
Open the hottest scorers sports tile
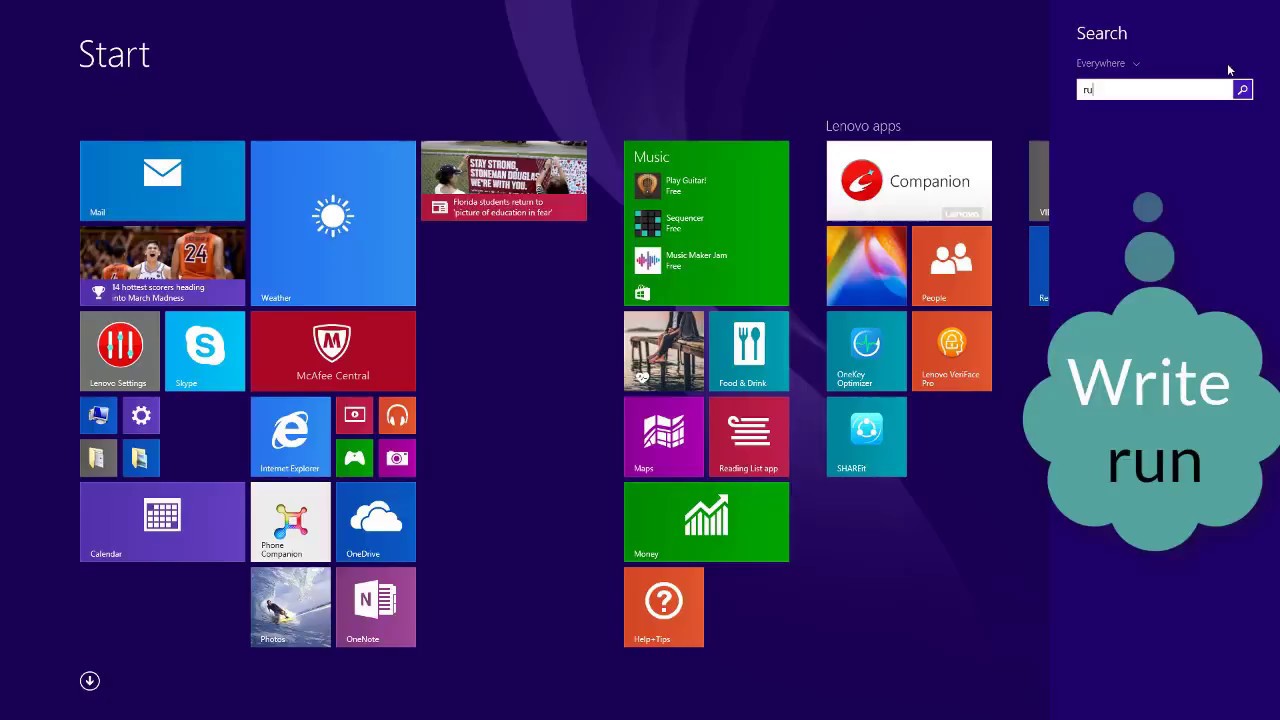[x=162, y=266]
